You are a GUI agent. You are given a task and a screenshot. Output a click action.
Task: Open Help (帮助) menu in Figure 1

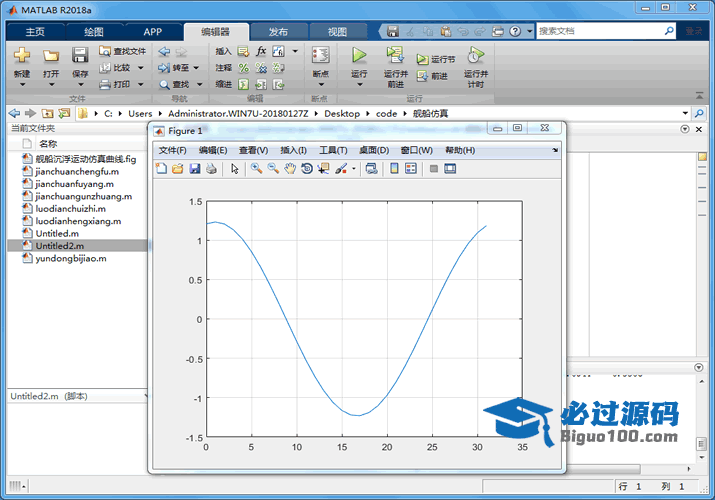click(x=460, y=150)
